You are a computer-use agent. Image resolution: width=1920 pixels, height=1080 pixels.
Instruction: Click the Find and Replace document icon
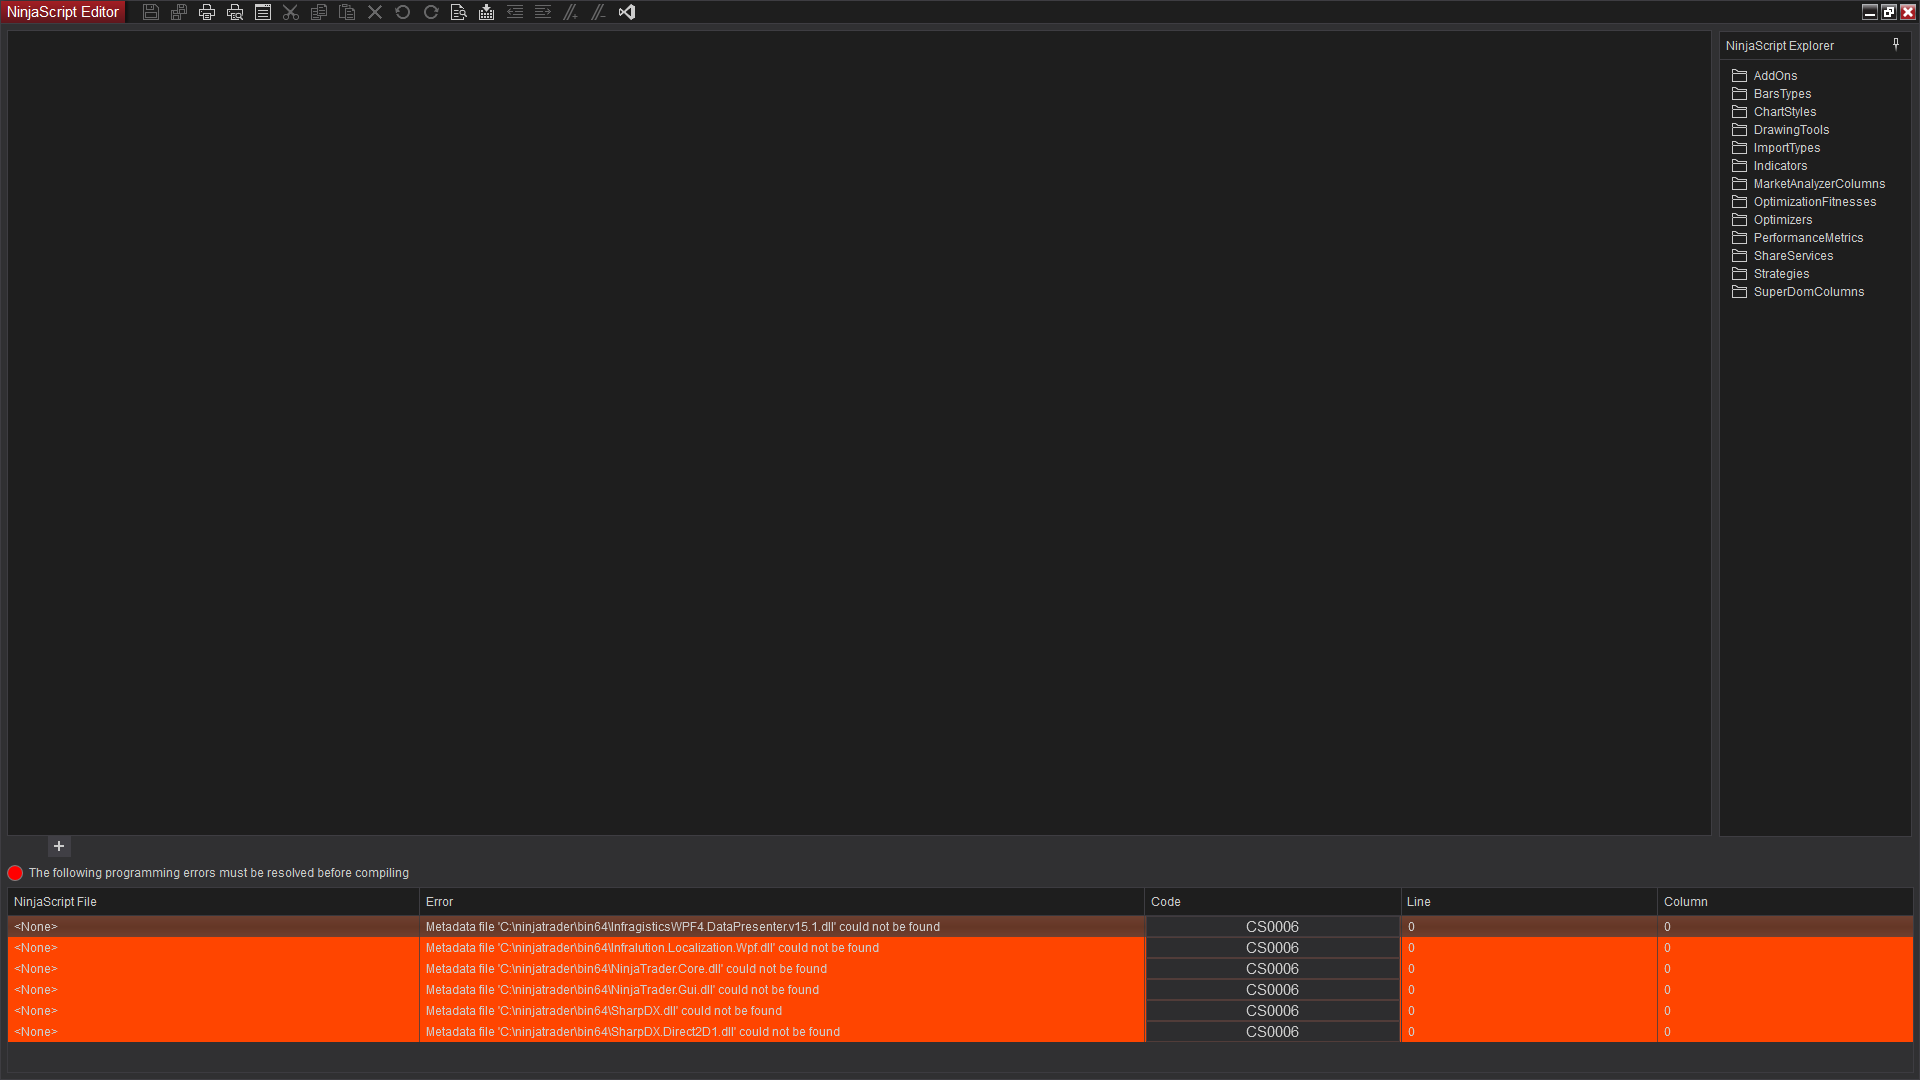[459, 12]
